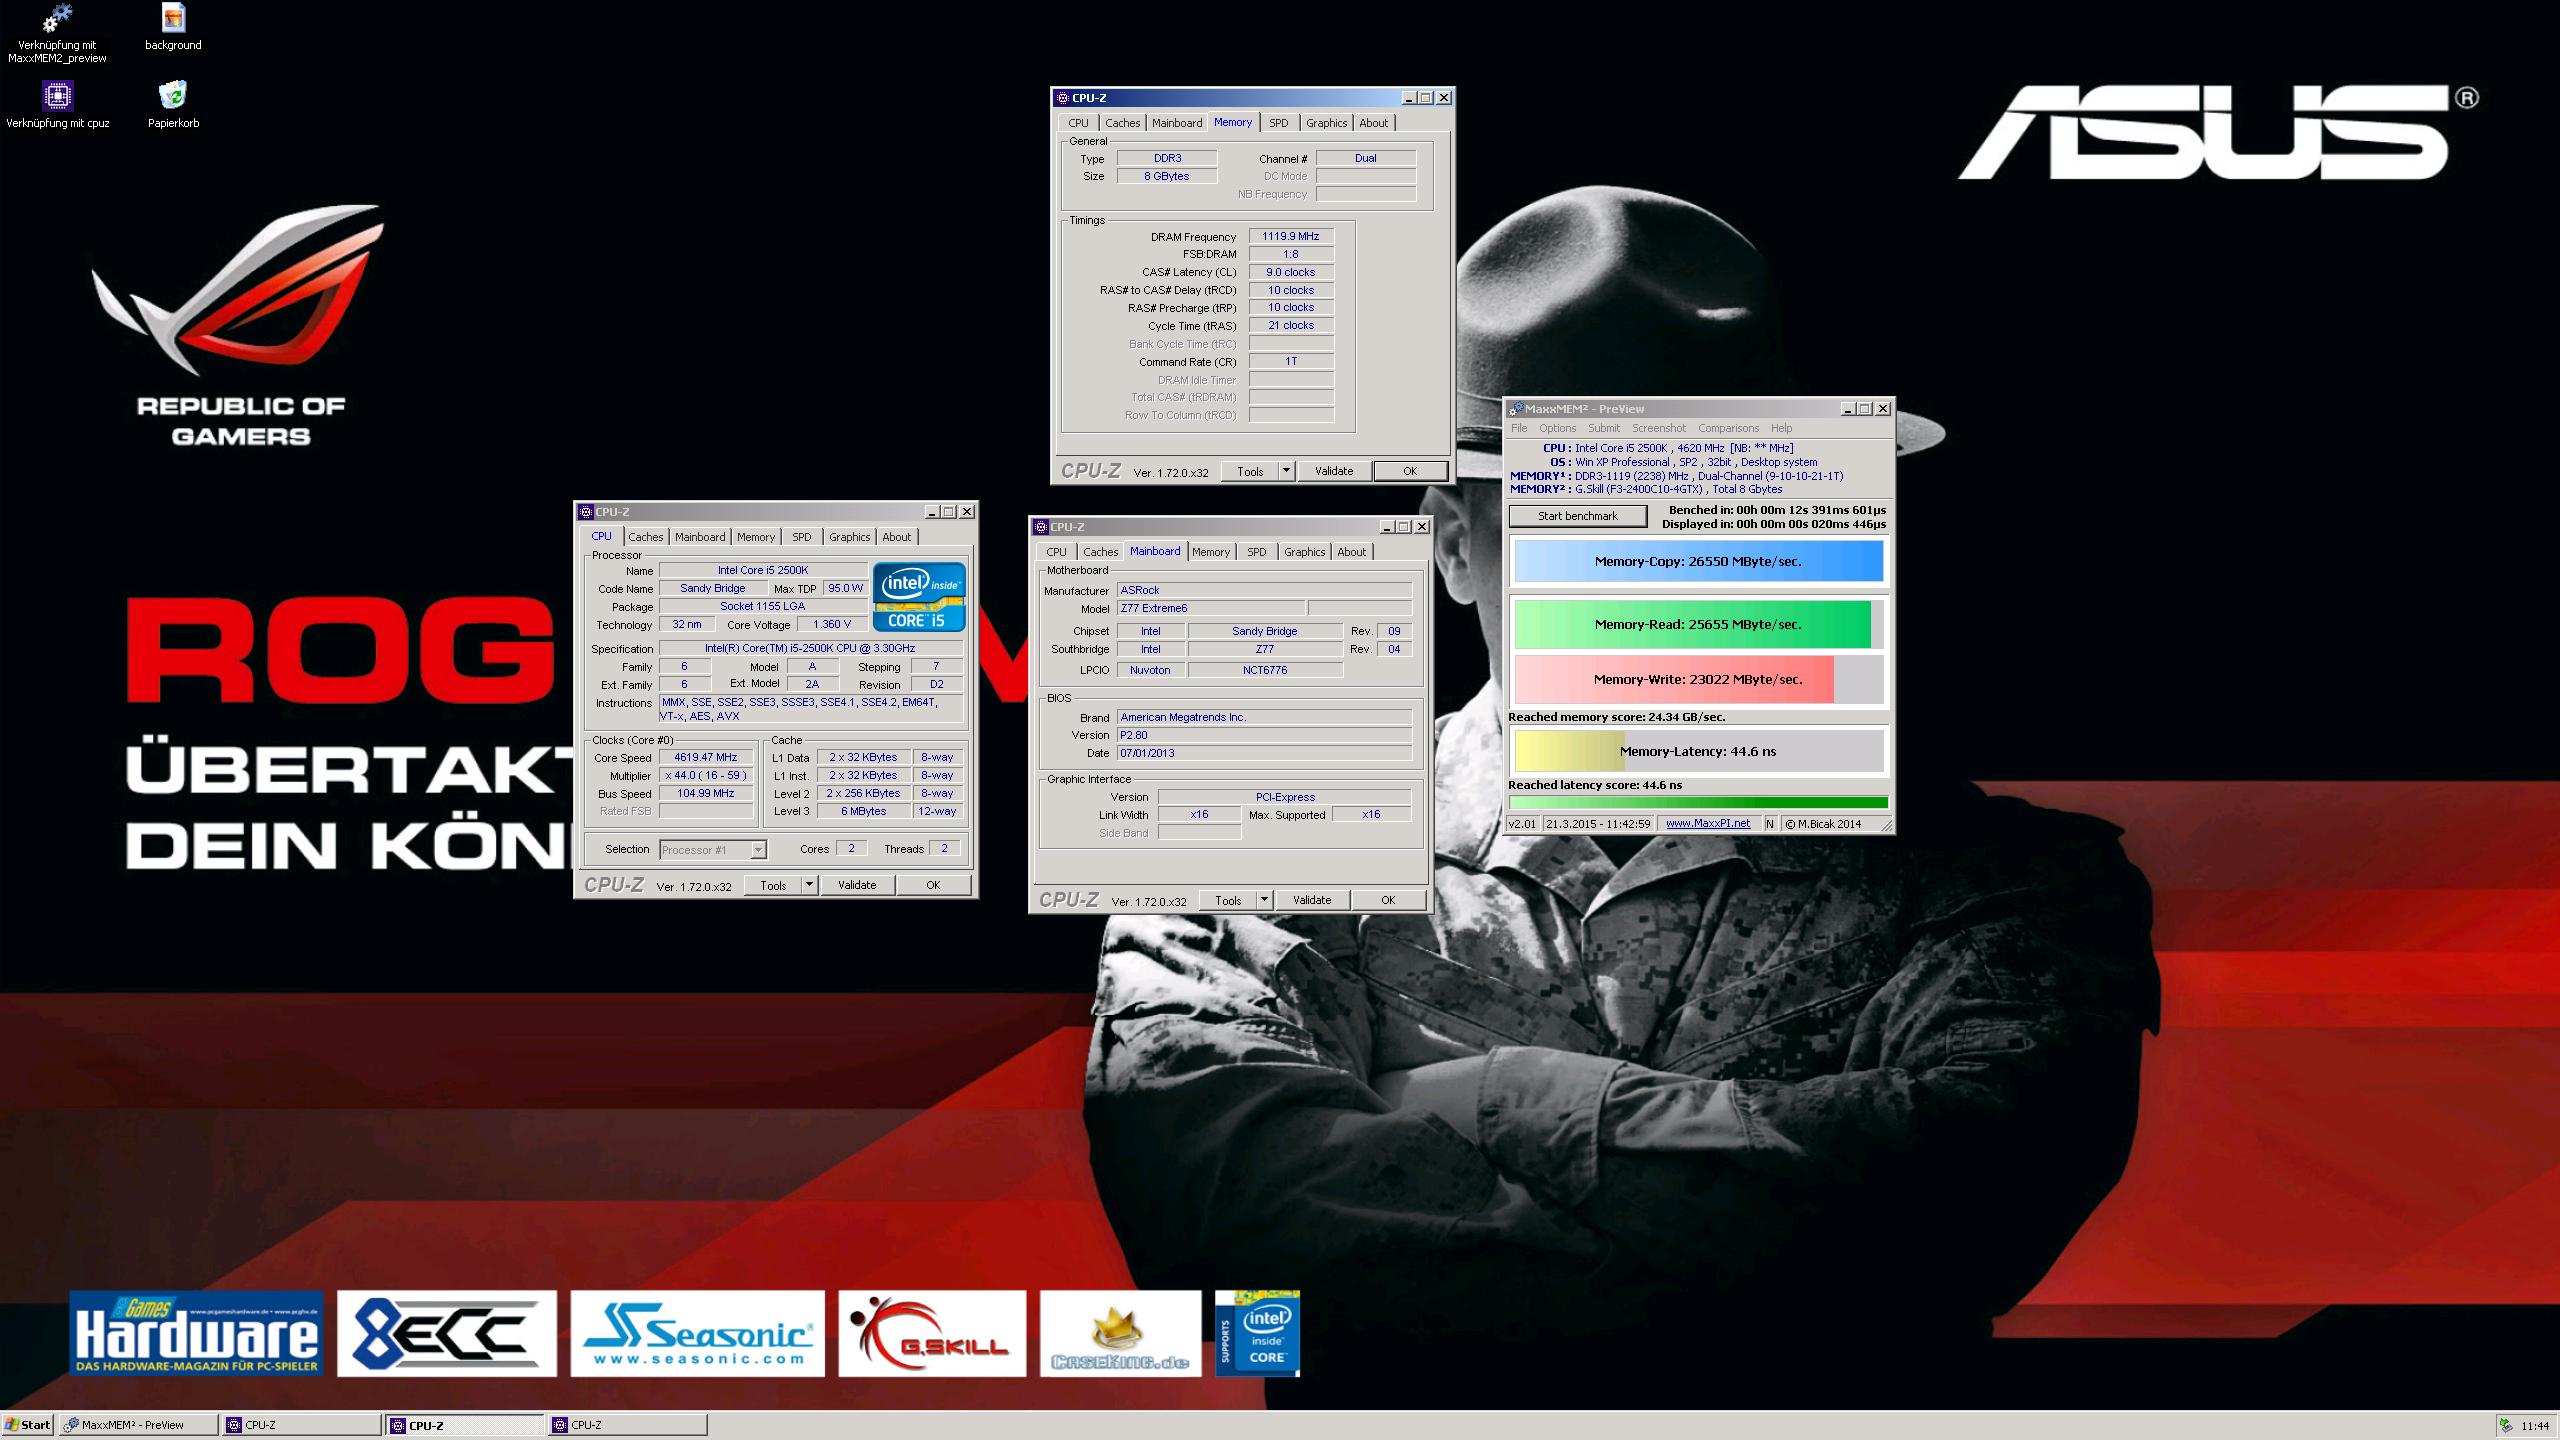Switch to the Memory tab in the CPU window
Screen dimensions: 2560x1440
click(x=756, y=537)
